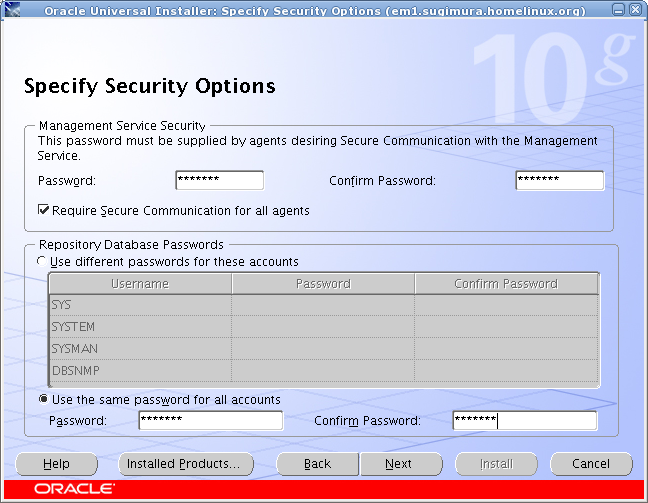Focus Management Service Confirm Password field
Image resolution: width=648 pixels, height=503 pixels.
560,180
